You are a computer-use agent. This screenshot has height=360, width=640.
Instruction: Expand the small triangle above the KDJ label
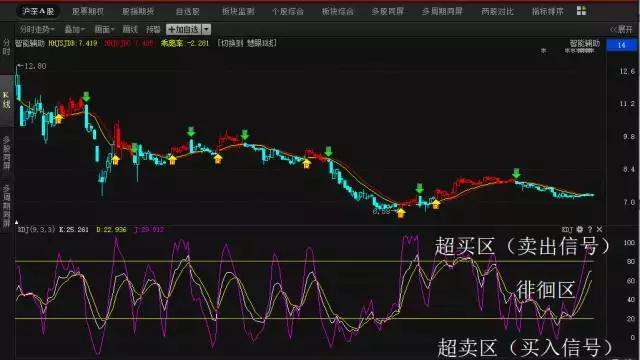(16, 222)
